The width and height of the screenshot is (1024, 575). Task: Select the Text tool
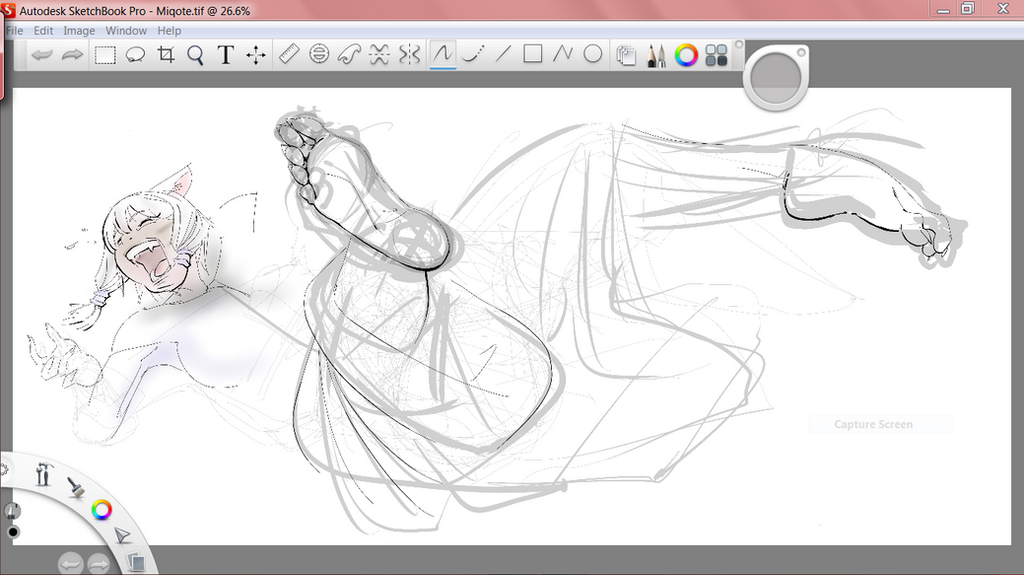pos(225,55)
